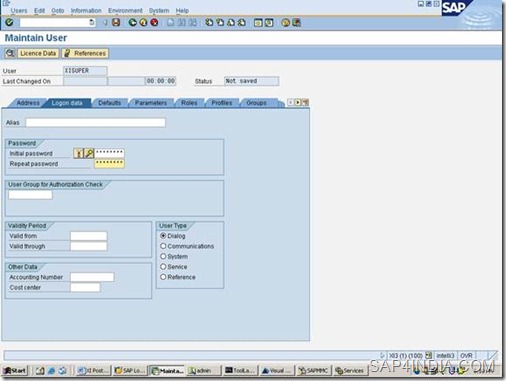The image size is (506, 381).
Task: Click the password wizard icon beside Initial password
Action: [x=78, y=153]
